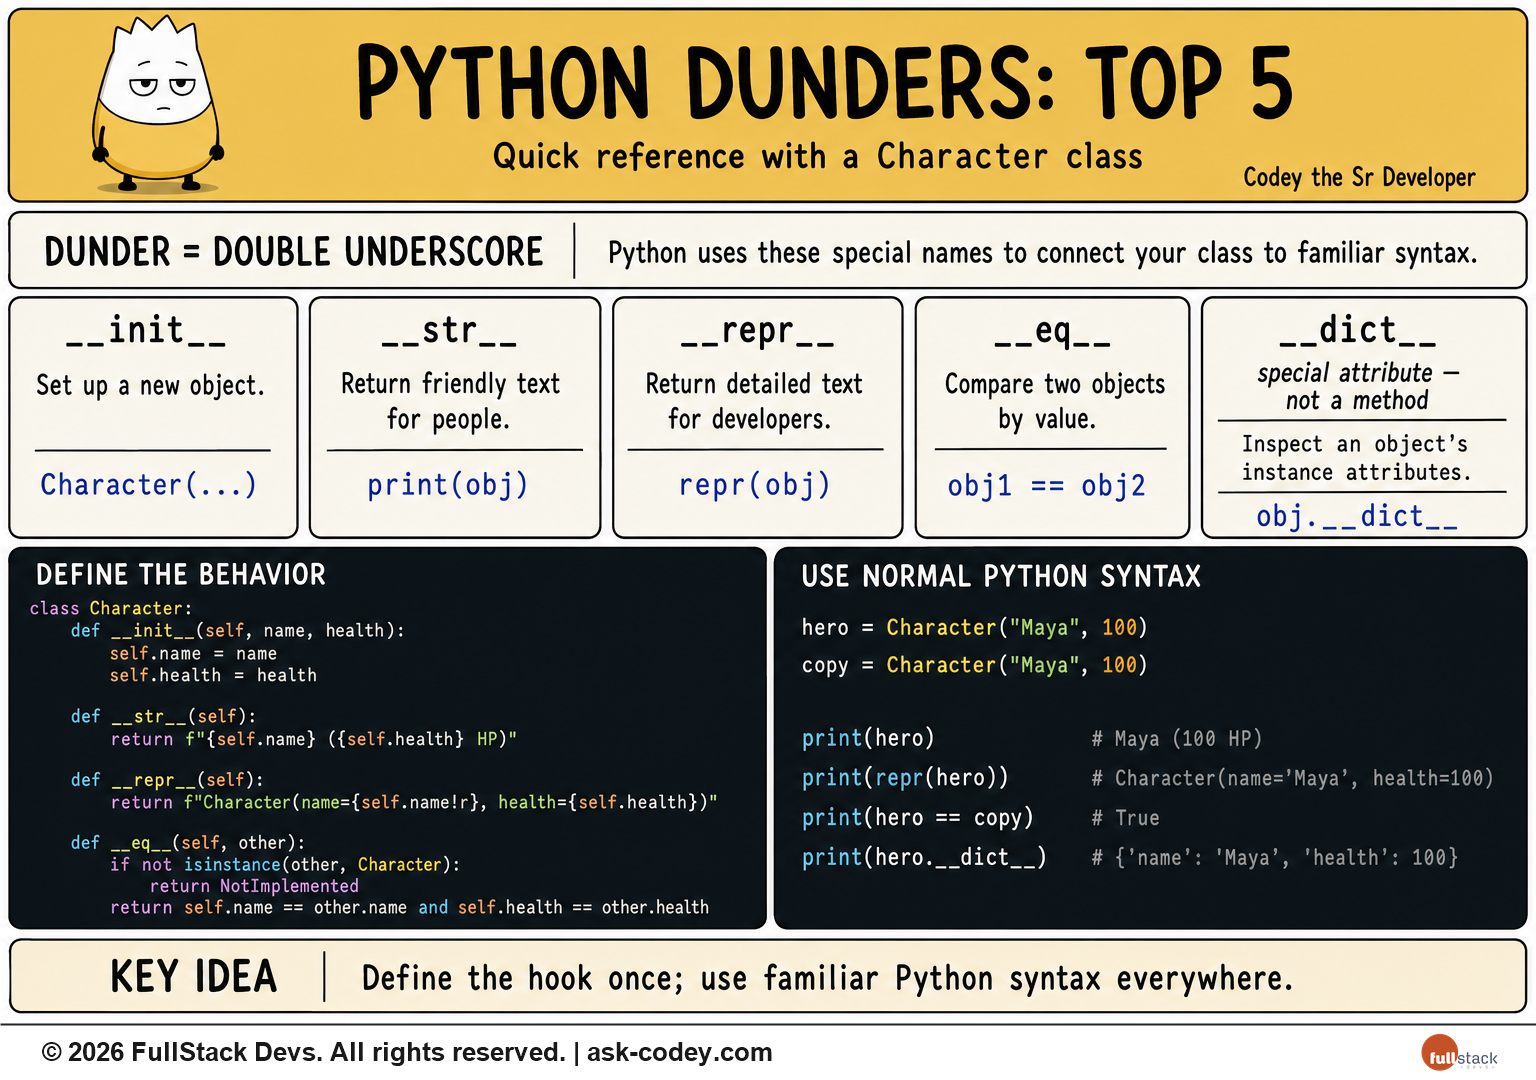This screenshot has height=1080, width=1536.
Task: Click the 'repr(obj)' example in the __repr__ card
Action: point(755,485)
